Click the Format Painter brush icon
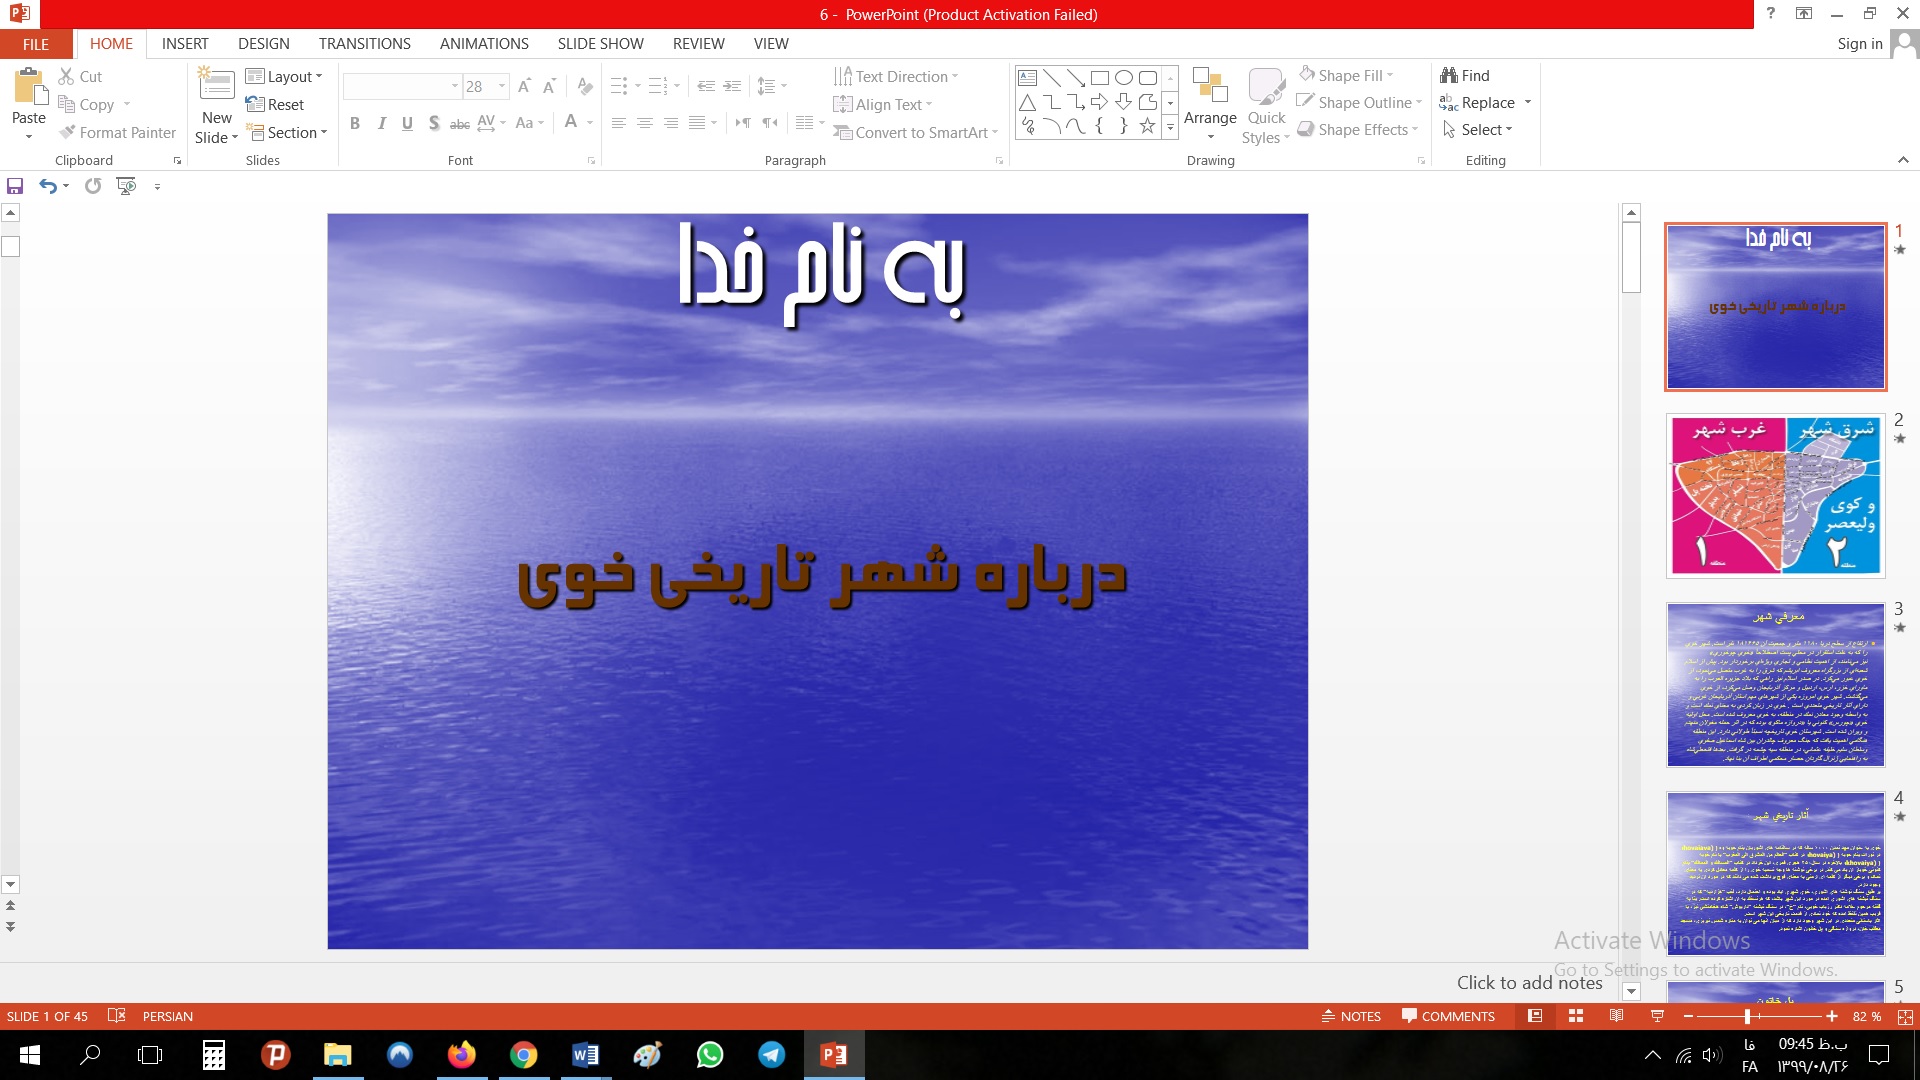The height and width of the screenshot is (1080, 1920). [x=67, y=132]
